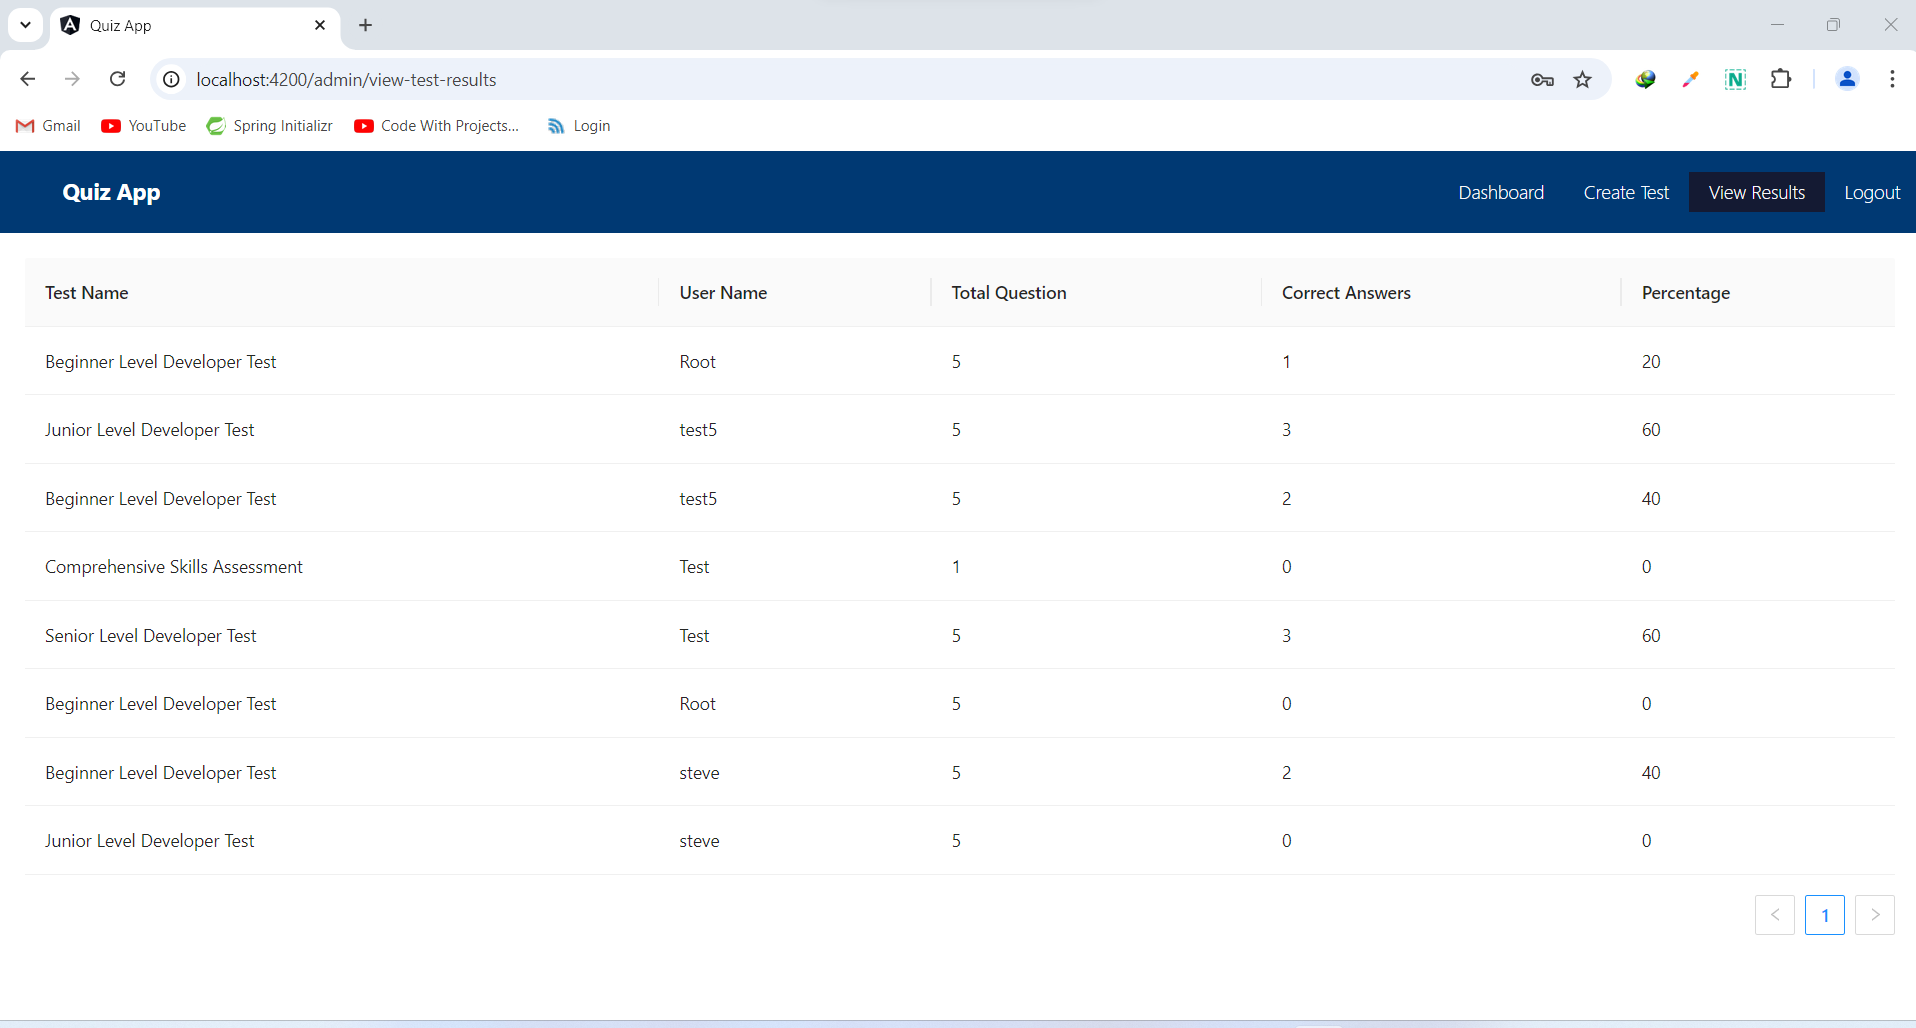This screenshot has width=1916, height=1028.
Task: Open a new browser tab
Action: pos(365,25)
